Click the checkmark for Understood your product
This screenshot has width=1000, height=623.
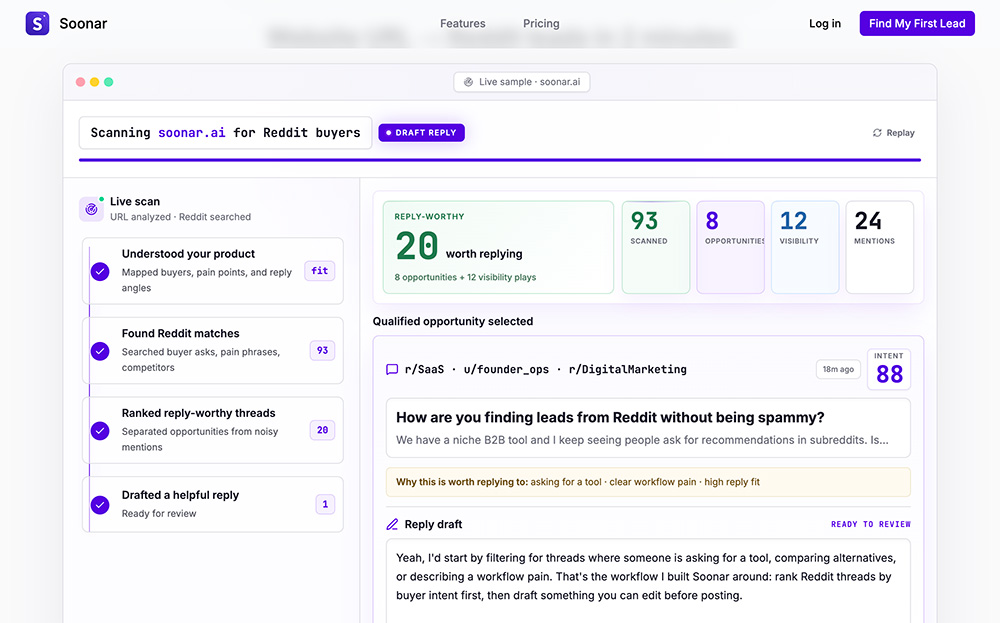tap(100, 272)
